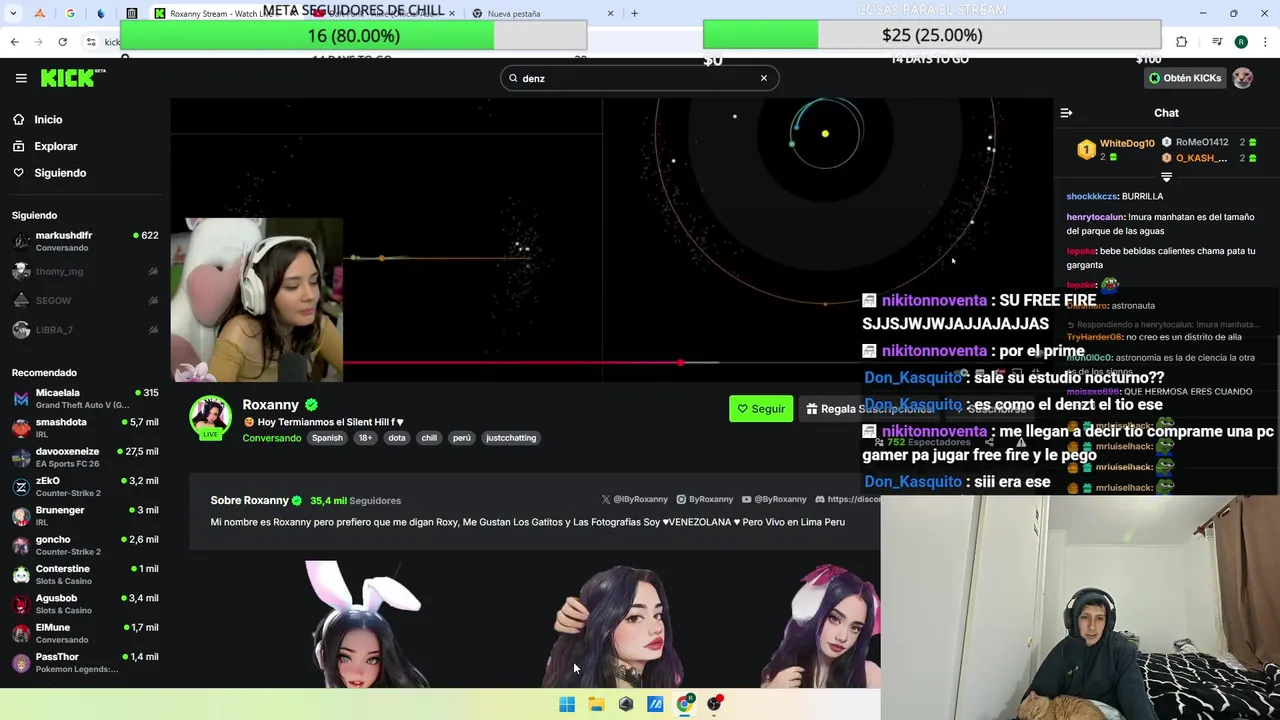
Task: Click the Brunenger channel avatar
Action: [21, 516]
